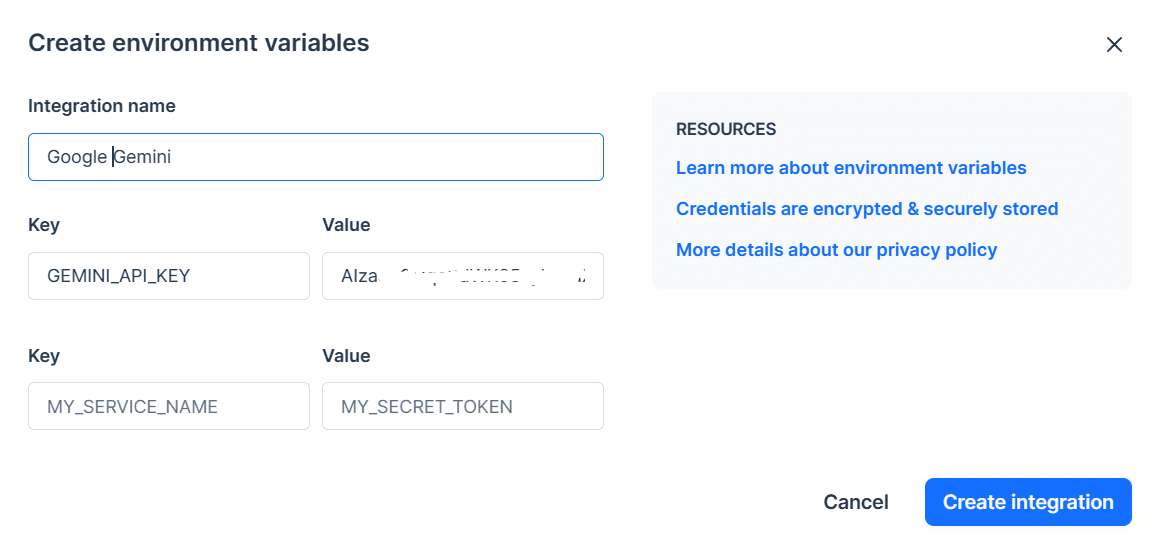Click the Key label above MY_SERVICE_NAME

pos(44,356)
